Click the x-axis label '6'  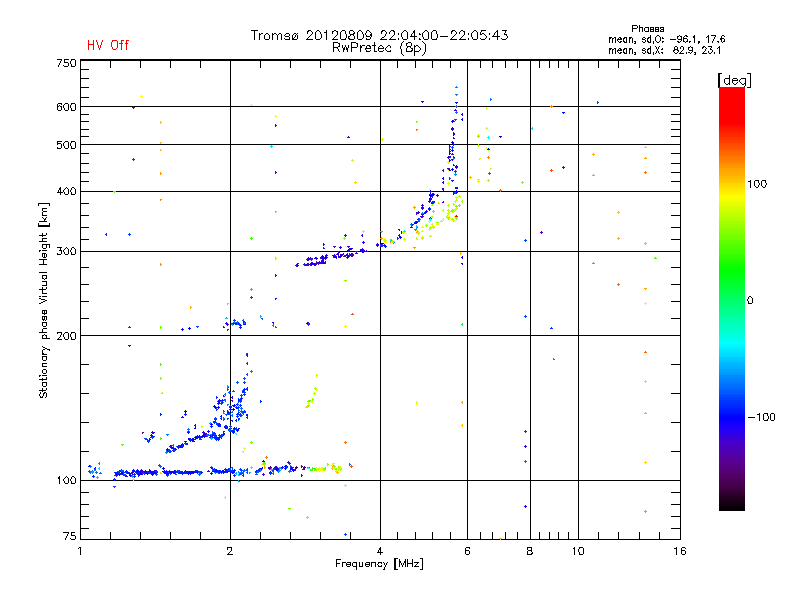tap(467, 551)
